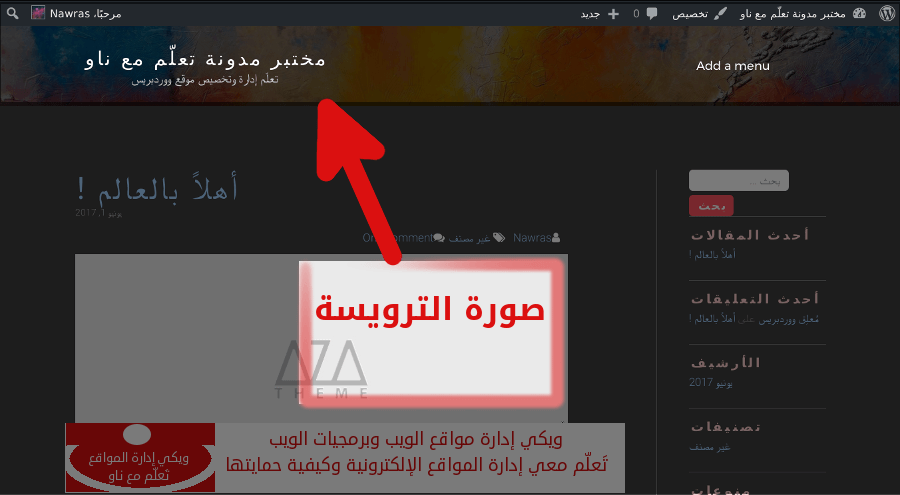This screenshot has height=495, width=900.
Task: Open the comments bubble icon in admin bar
Action: [652, 13]
